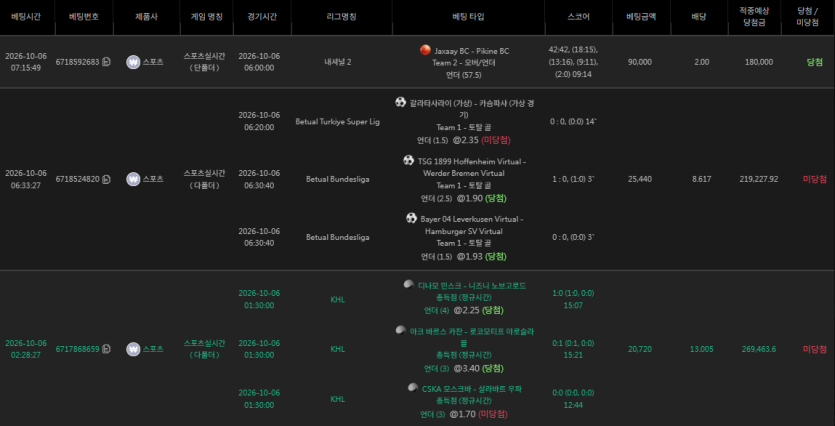Click the hockey puck icon beside CSKA 모스크바
Image resolution: width=835 pixels, height=426 pixels.
(x=413, y=388)
